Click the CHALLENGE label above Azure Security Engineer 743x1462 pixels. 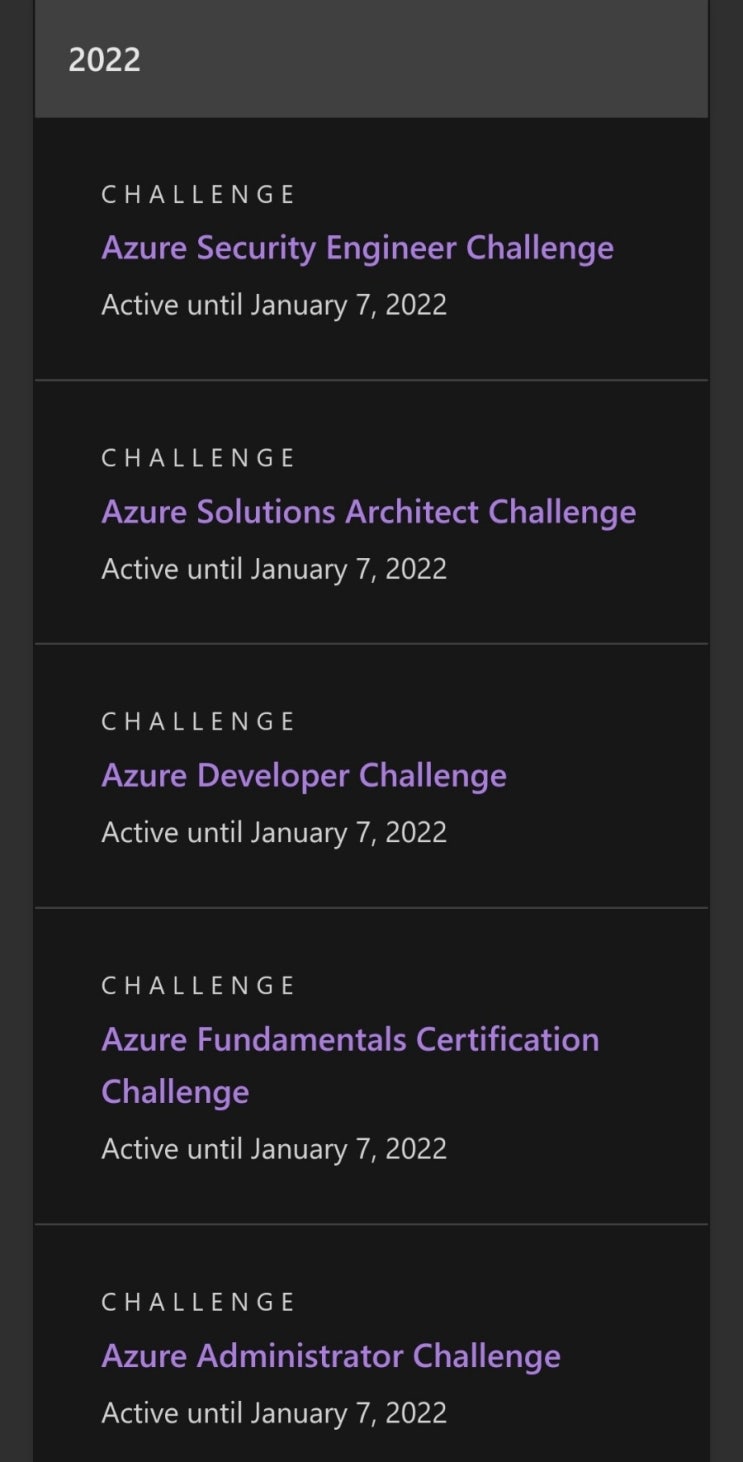197,194
